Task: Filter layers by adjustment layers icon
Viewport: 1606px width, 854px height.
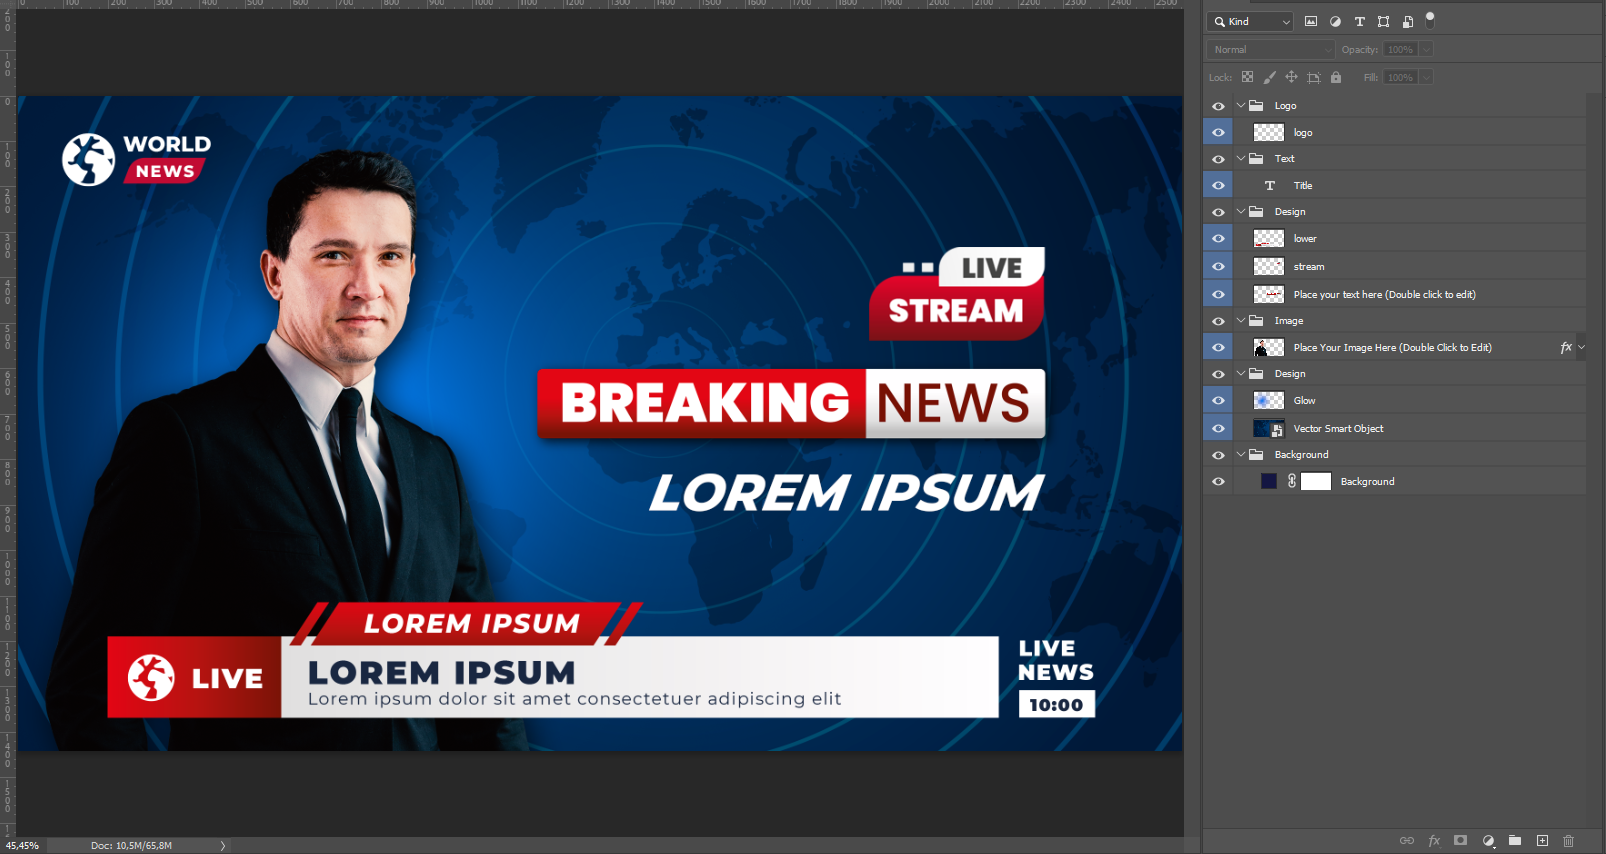Action: click(x=1335, y=21)
